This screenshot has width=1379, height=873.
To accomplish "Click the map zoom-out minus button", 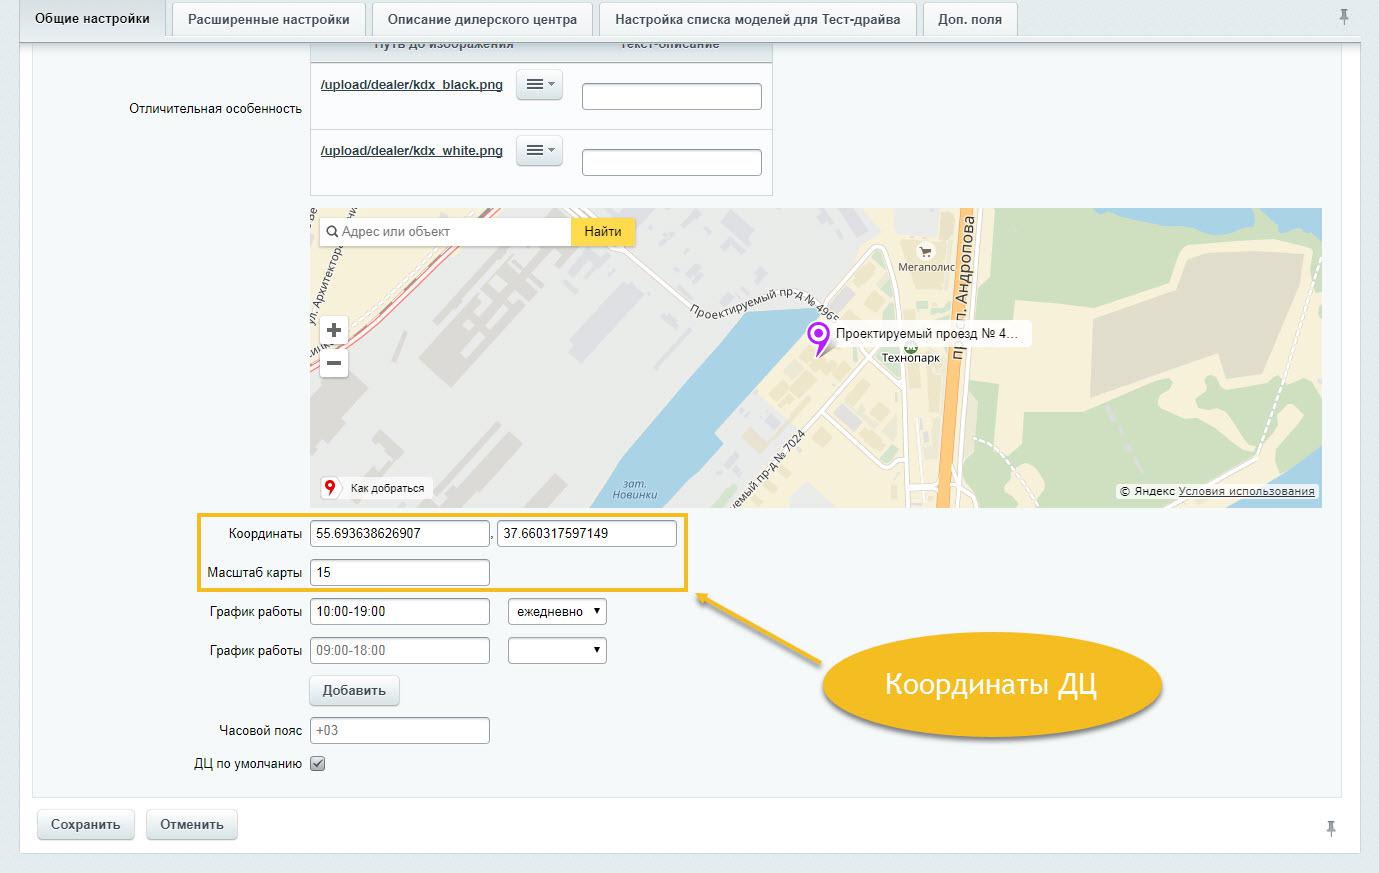I will (x=334, y=363).
